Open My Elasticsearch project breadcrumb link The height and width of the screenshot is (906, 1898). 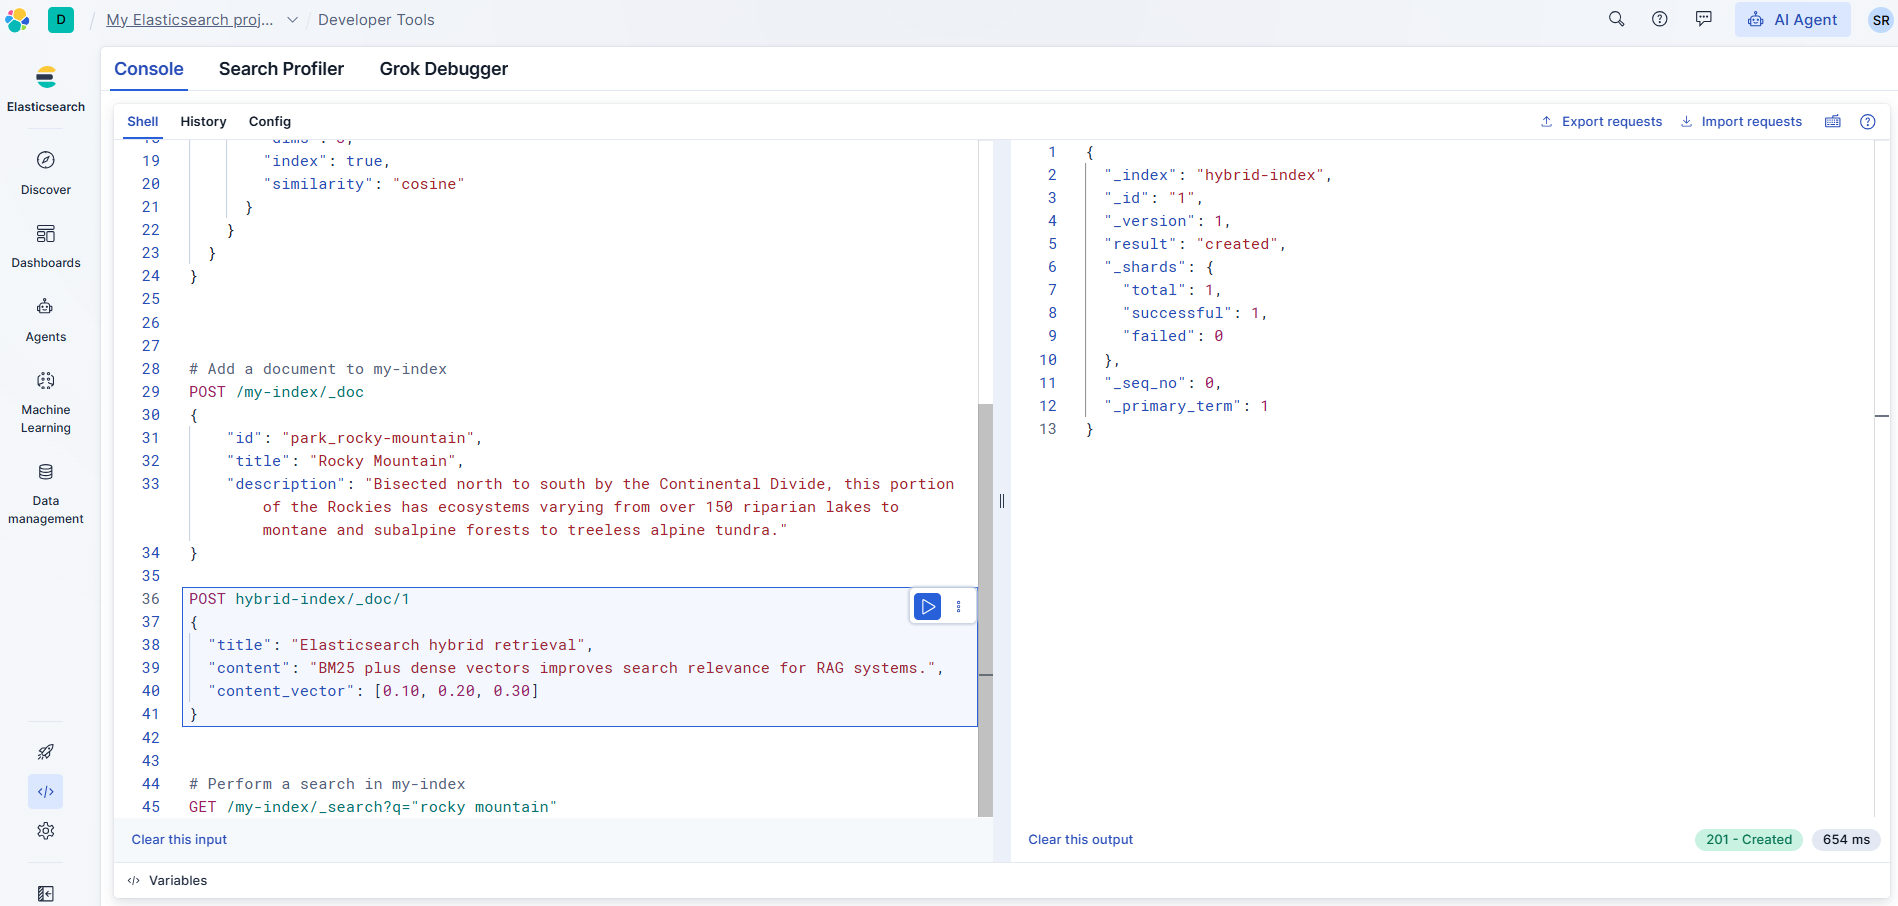pyautogui.click(x=190, y=20)
